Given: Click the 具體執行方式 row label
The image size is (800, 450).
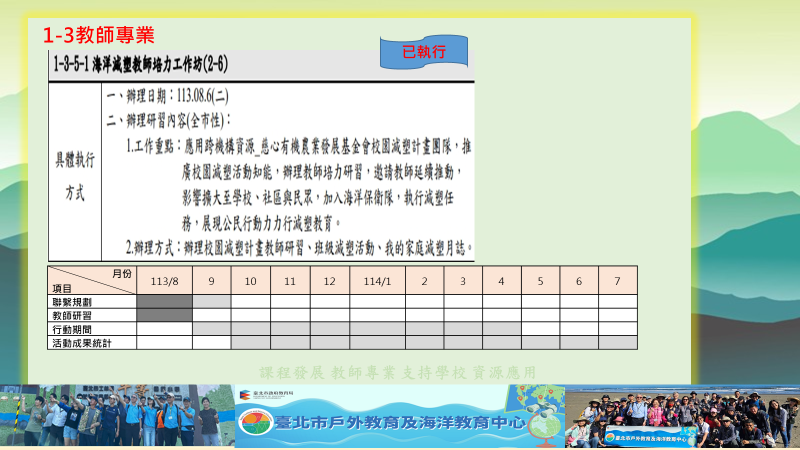Looking at the screenshot, I should (x=75, y=176).
